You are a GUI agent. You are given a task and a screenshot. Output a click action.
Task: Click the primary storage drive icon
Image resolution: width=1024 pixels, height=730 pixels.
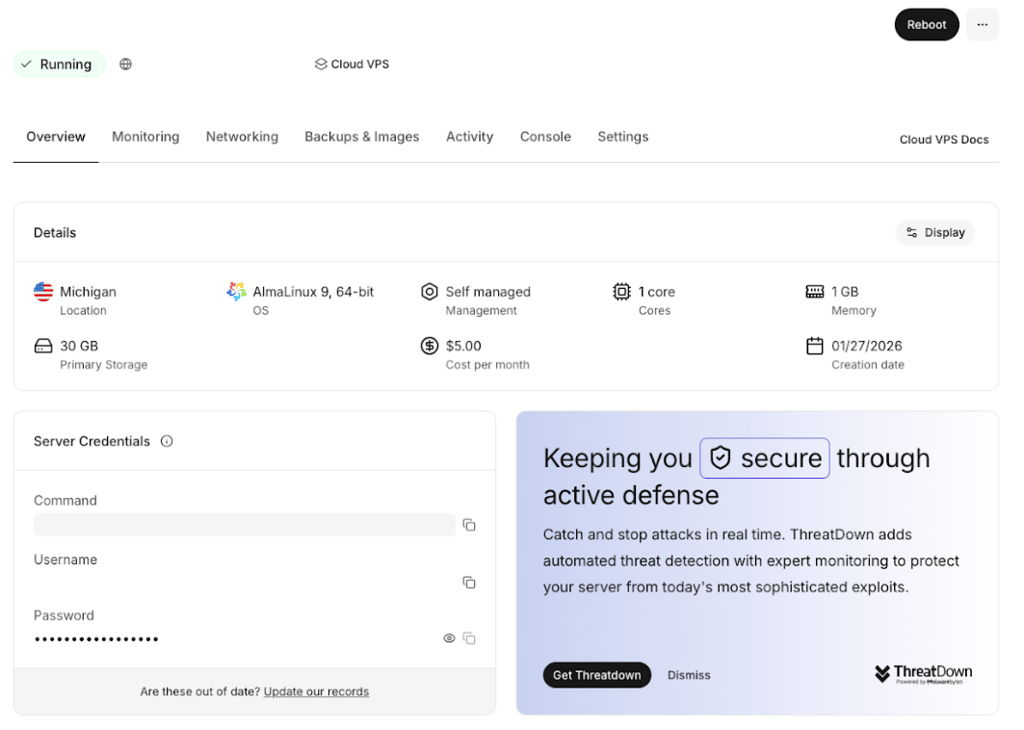pyautogui.click(x=43, y=346)
